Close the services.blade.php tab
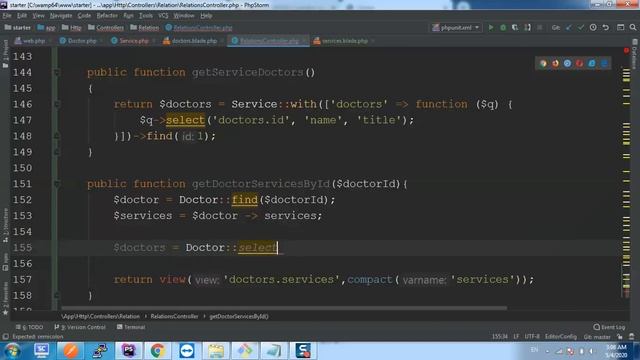This screenshot has width=640, height=360. (x=372, y=41)
